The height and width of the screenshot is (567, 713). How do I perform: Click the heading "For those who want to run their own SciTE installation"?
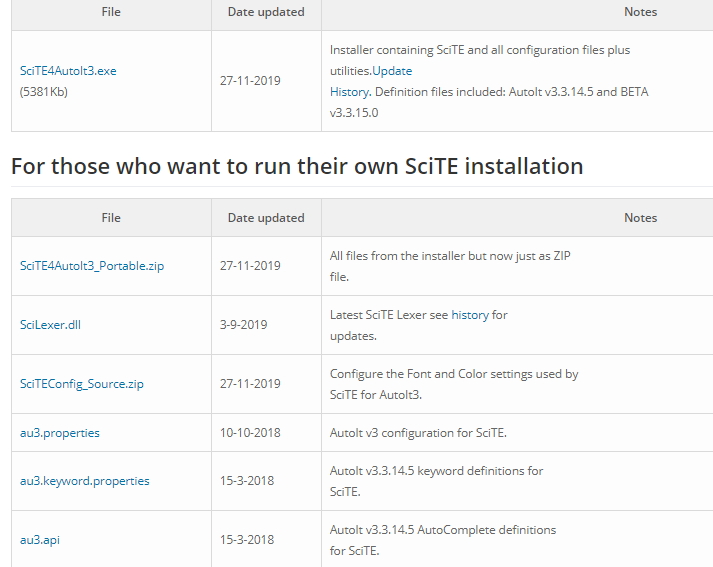pyautogui.click(x=297, y=166)
